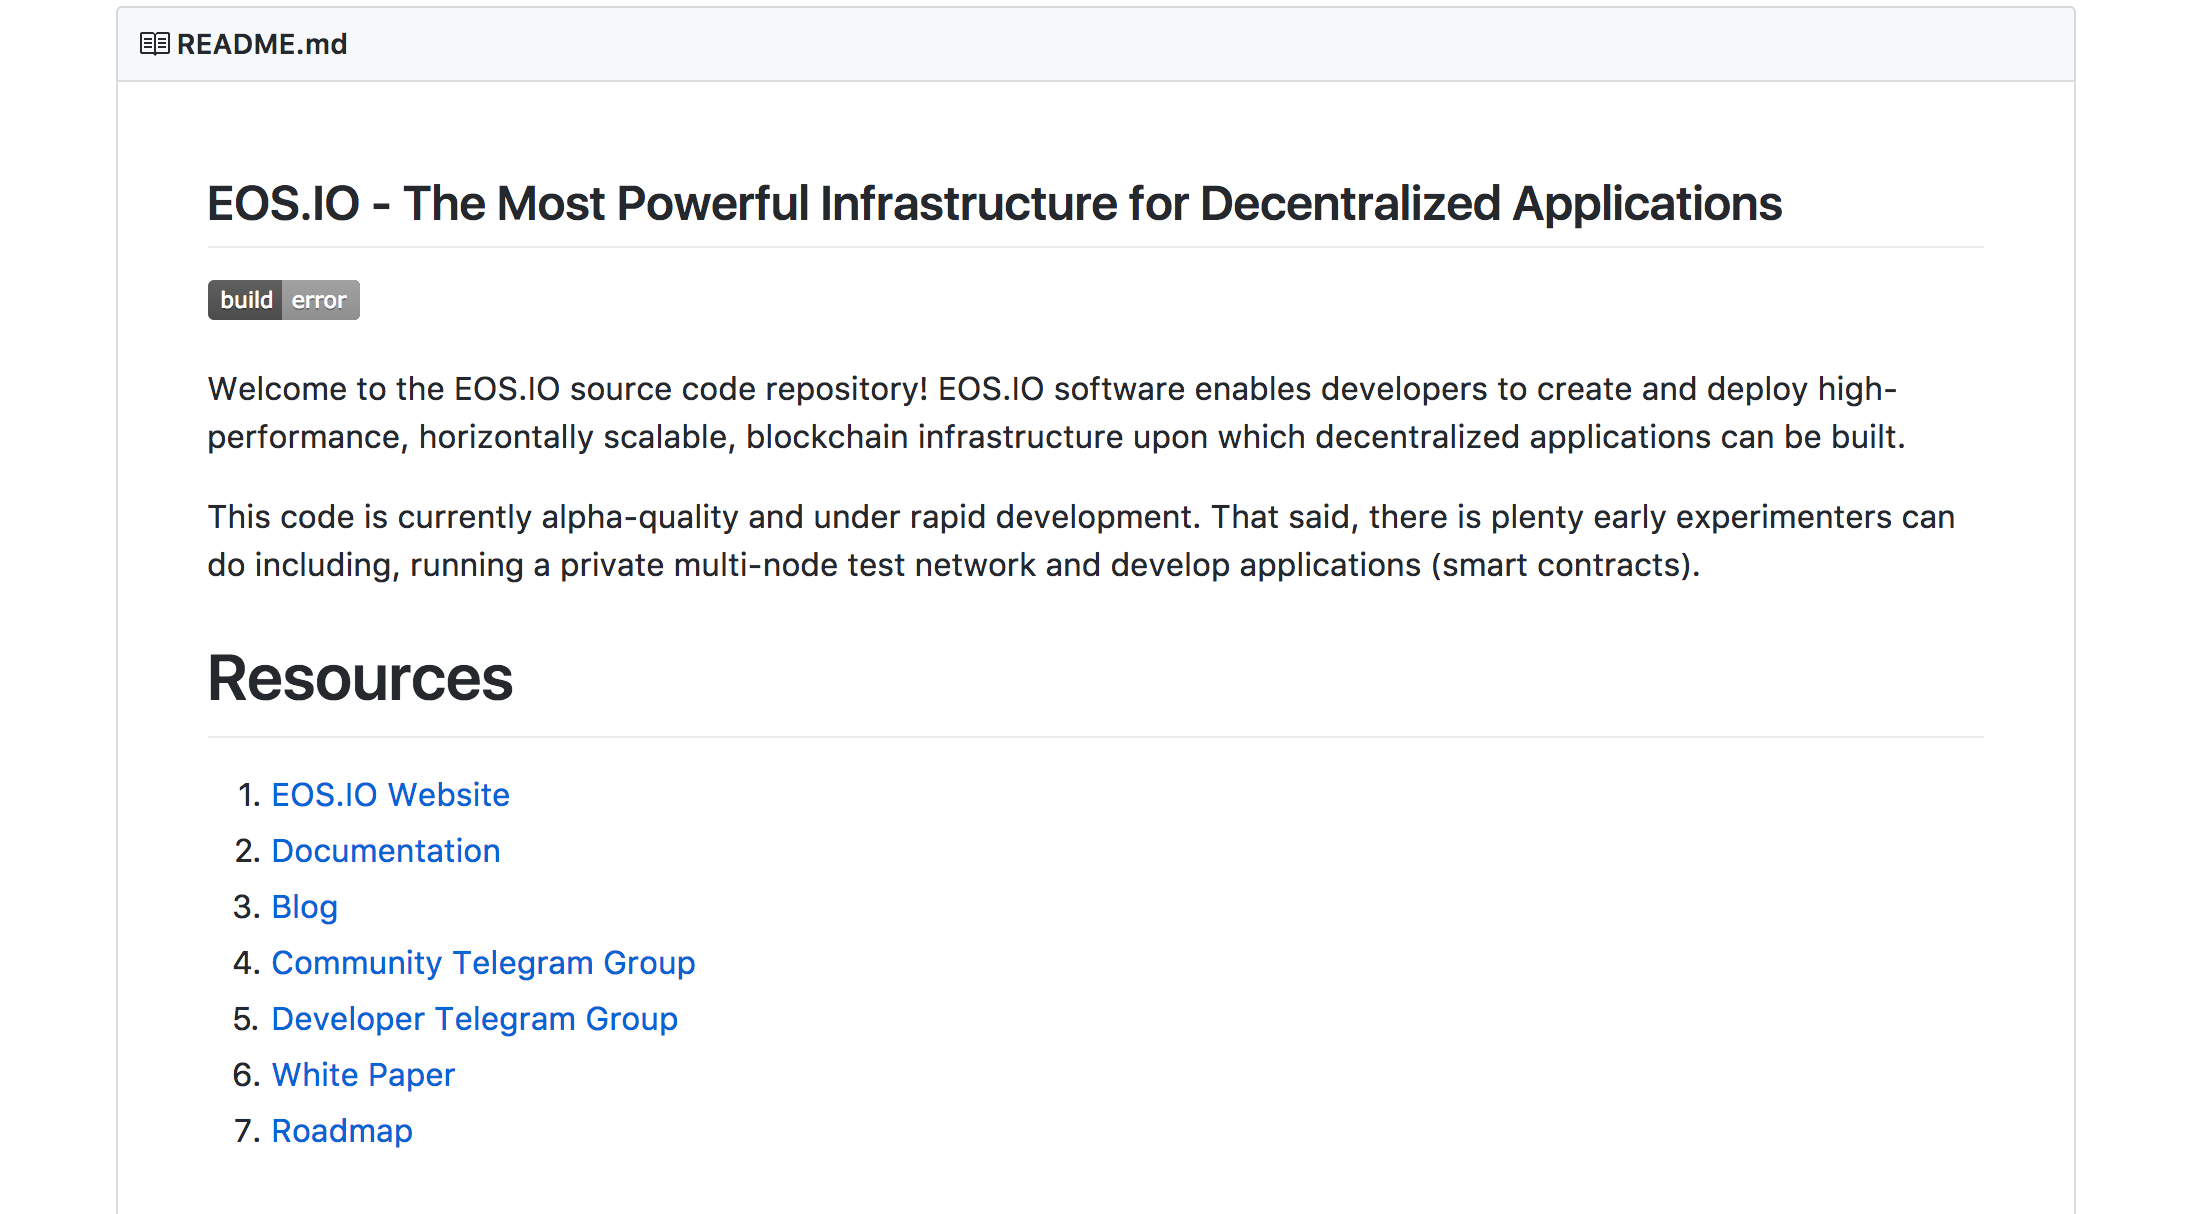The image size is (2190, 1214).
Task: Open Community Telegram Group link
Action: 483,963
